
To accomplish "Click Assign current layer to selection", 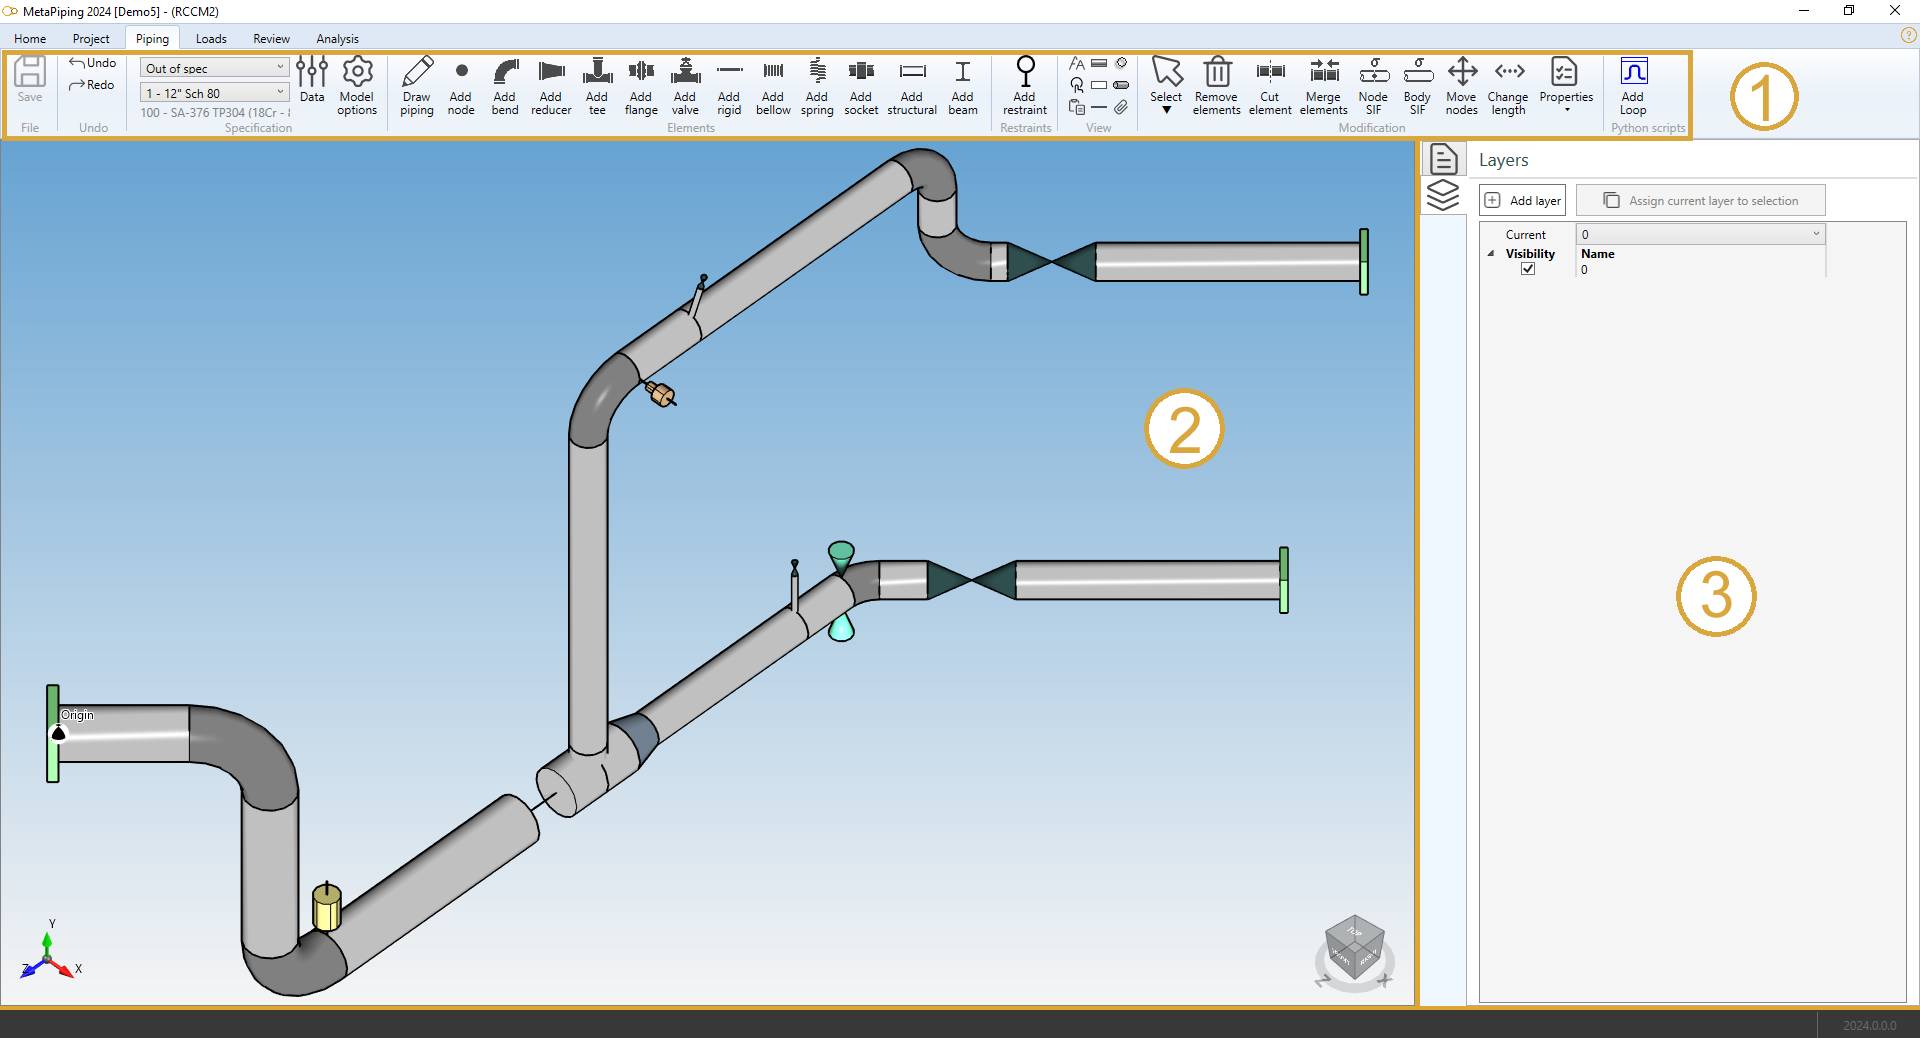I will 1700,200.
